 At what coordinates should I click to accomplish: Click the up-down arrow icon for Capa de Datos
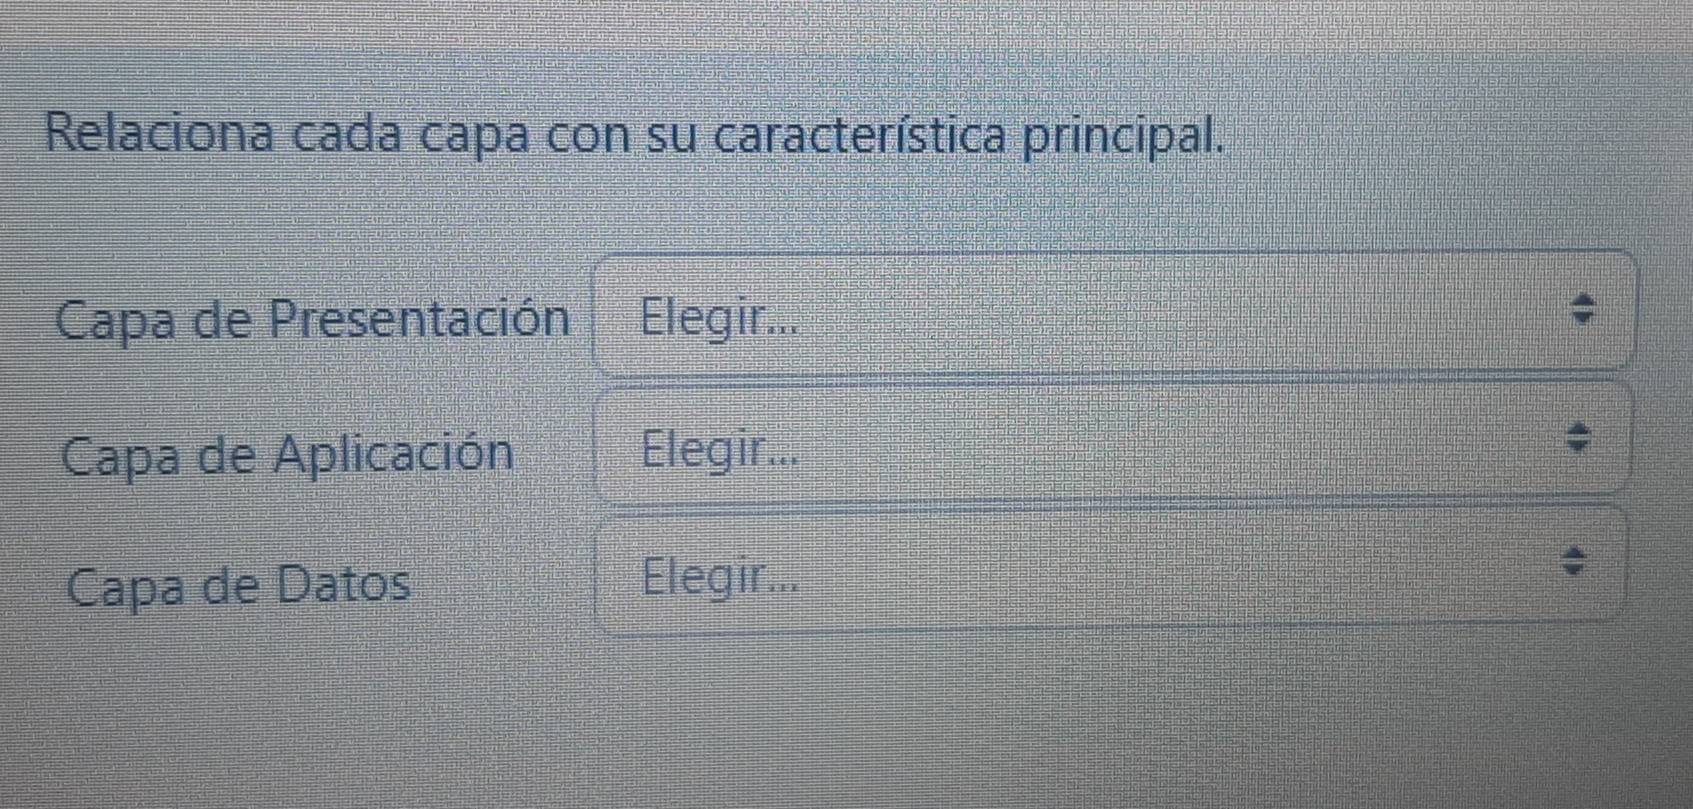1573,561
